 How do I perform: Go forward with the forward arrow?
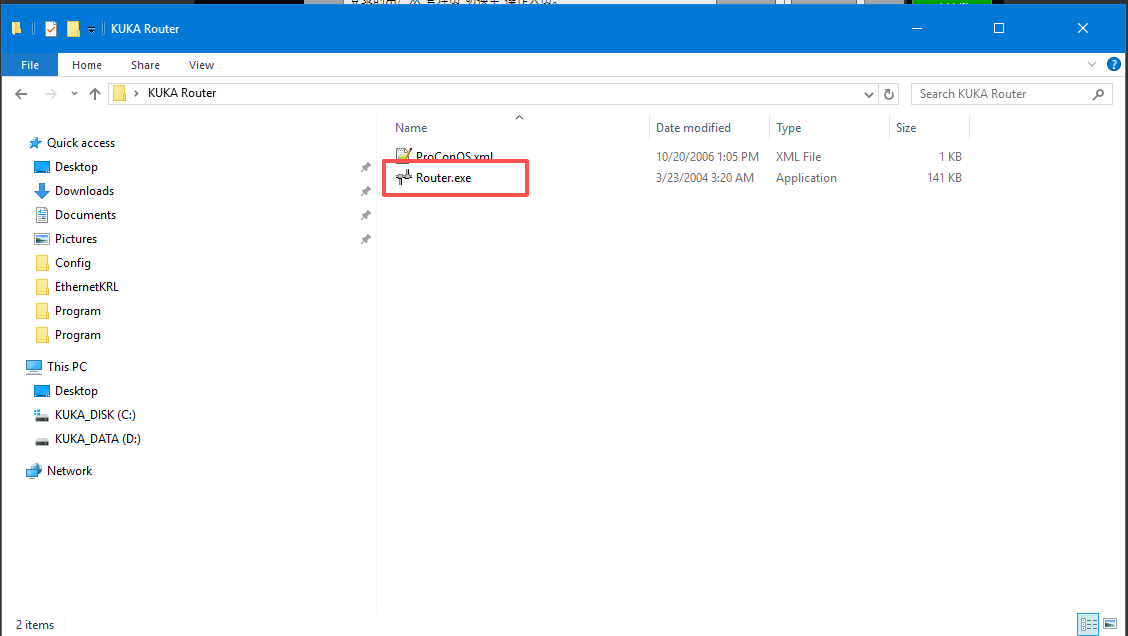pos(50,94)
